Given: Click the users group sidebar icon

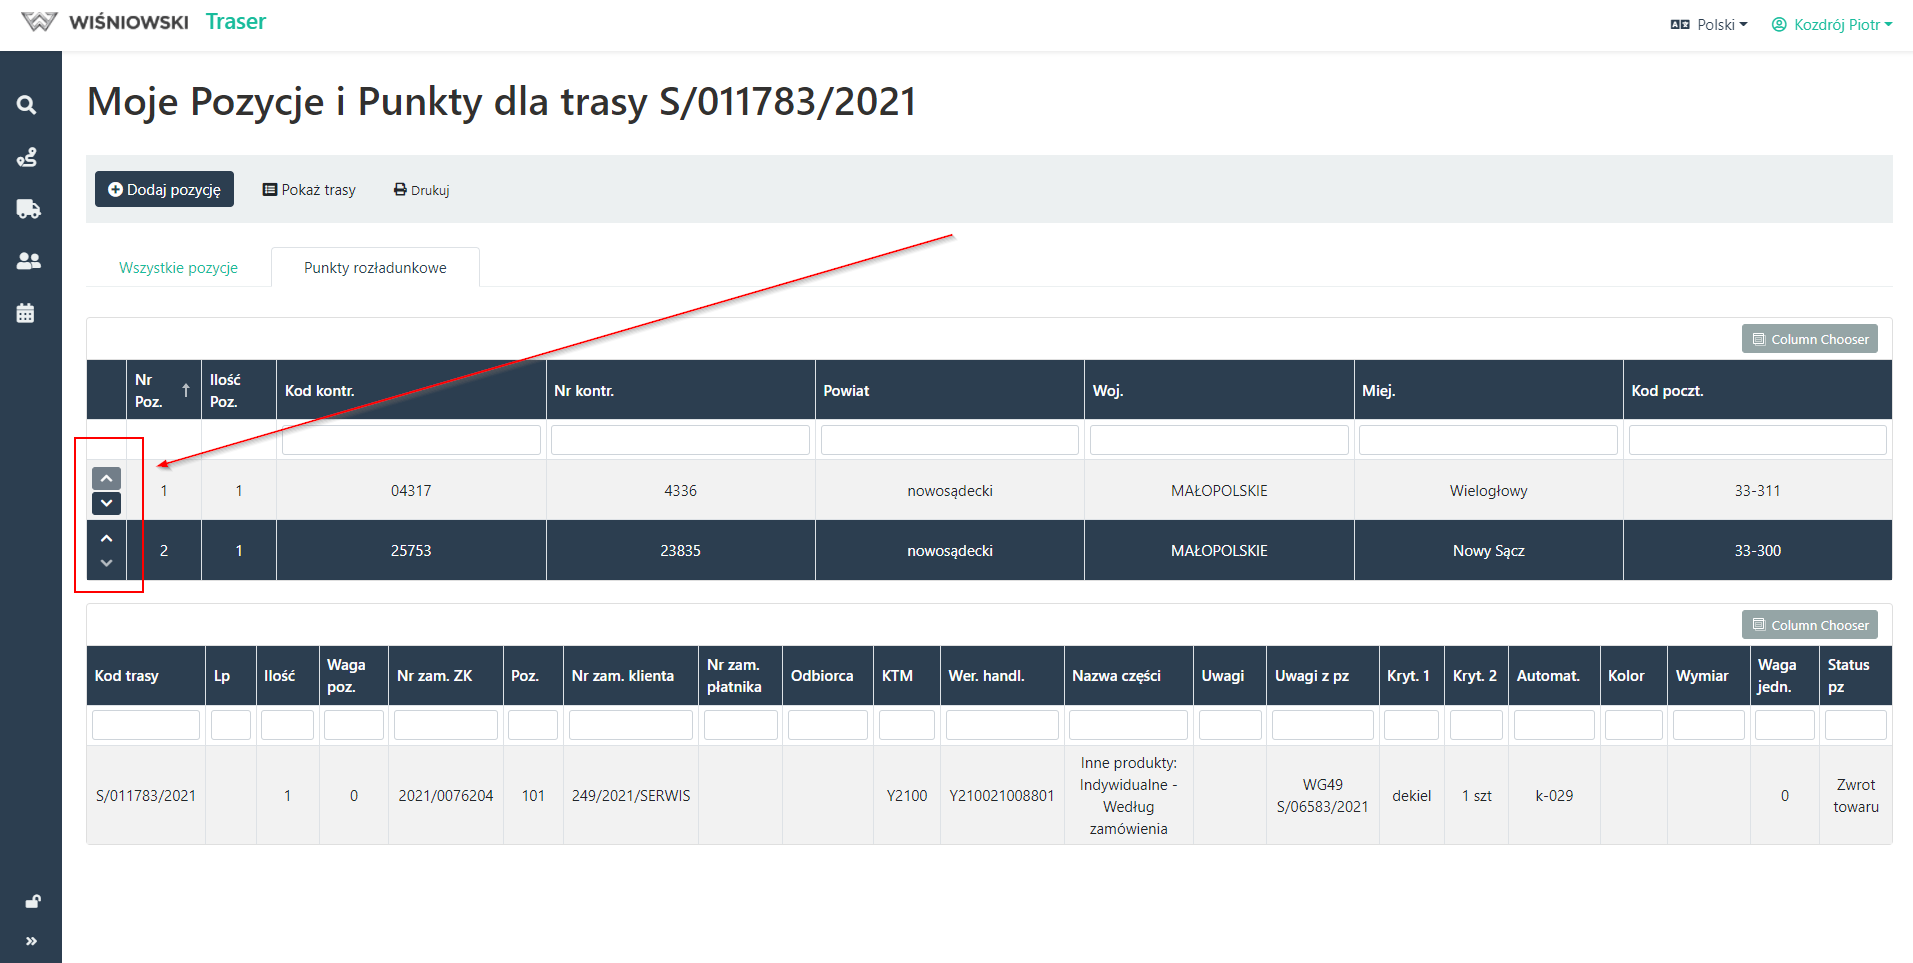Looking at the screenshot, I should [28, 261].
